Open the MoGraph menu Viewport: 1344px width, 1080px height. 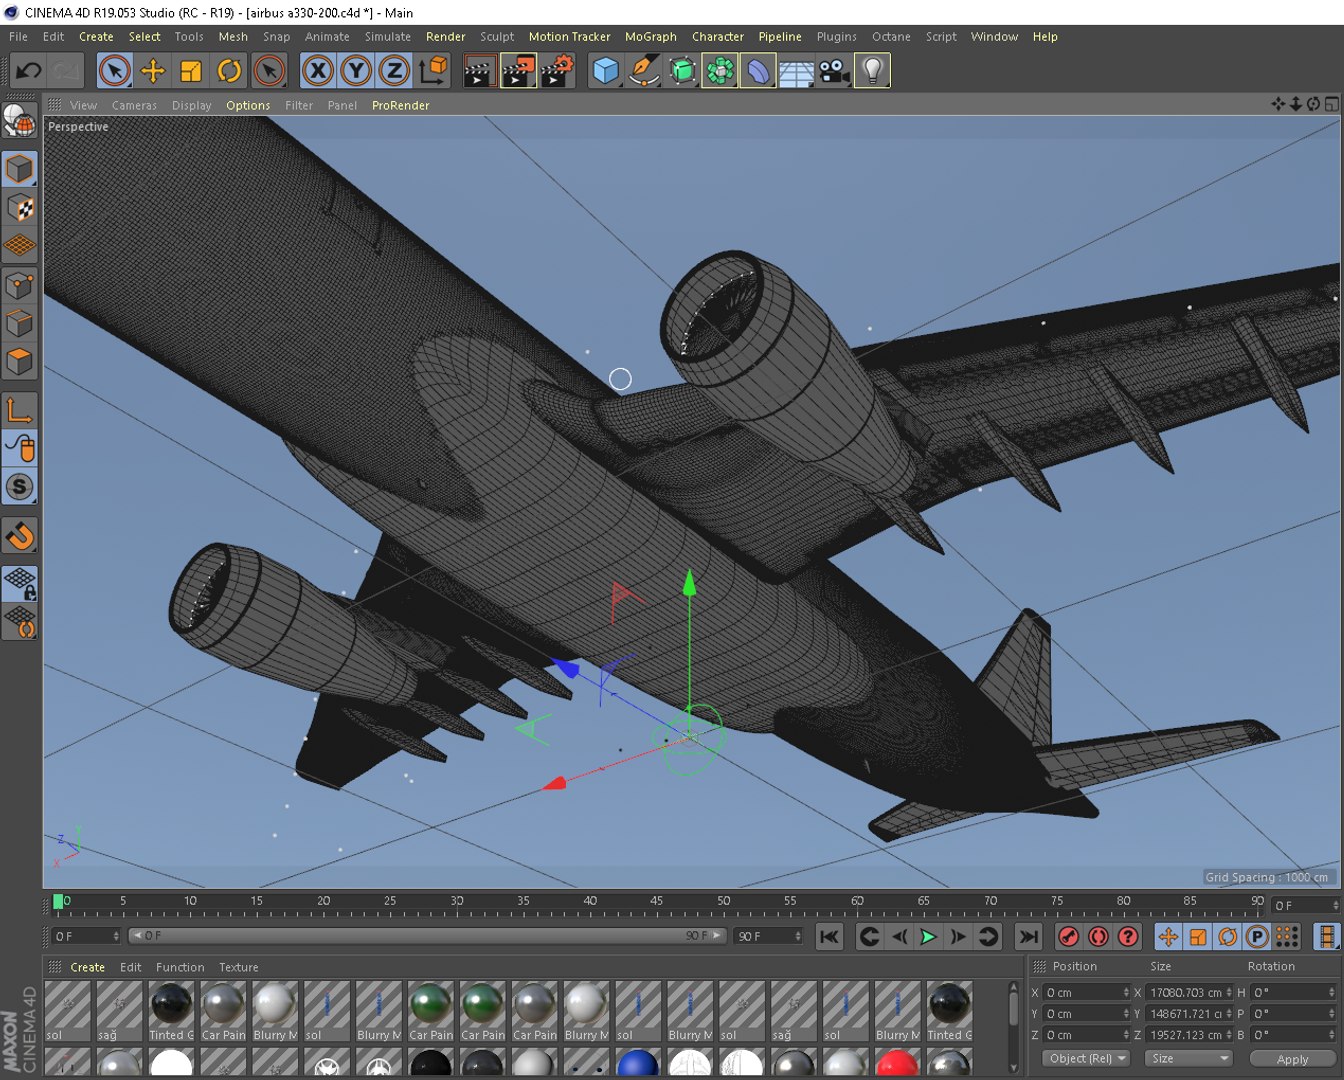tap(651, 37)
